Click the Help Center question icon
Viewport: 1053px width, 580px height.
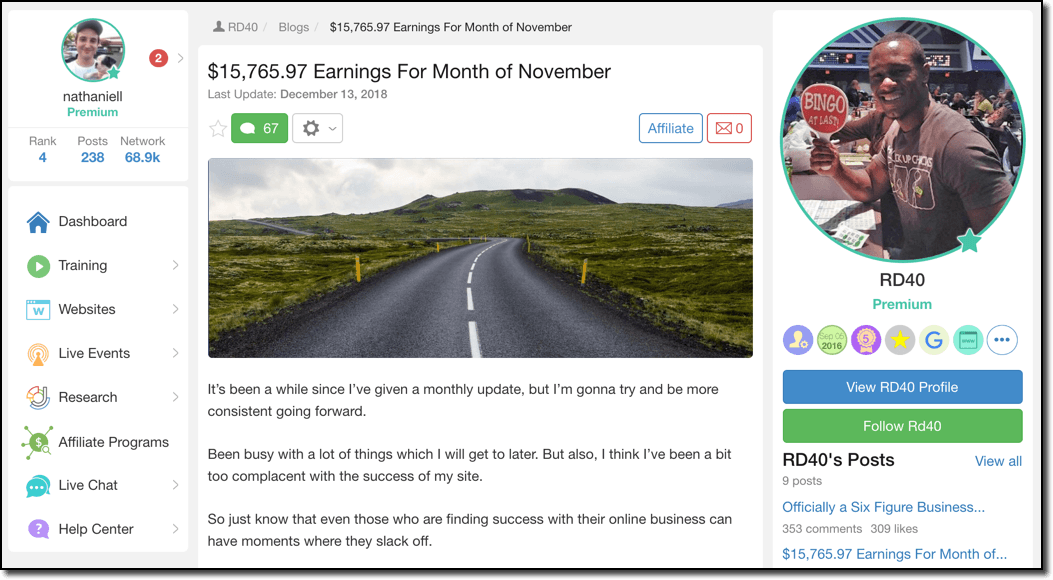[38, 529]
